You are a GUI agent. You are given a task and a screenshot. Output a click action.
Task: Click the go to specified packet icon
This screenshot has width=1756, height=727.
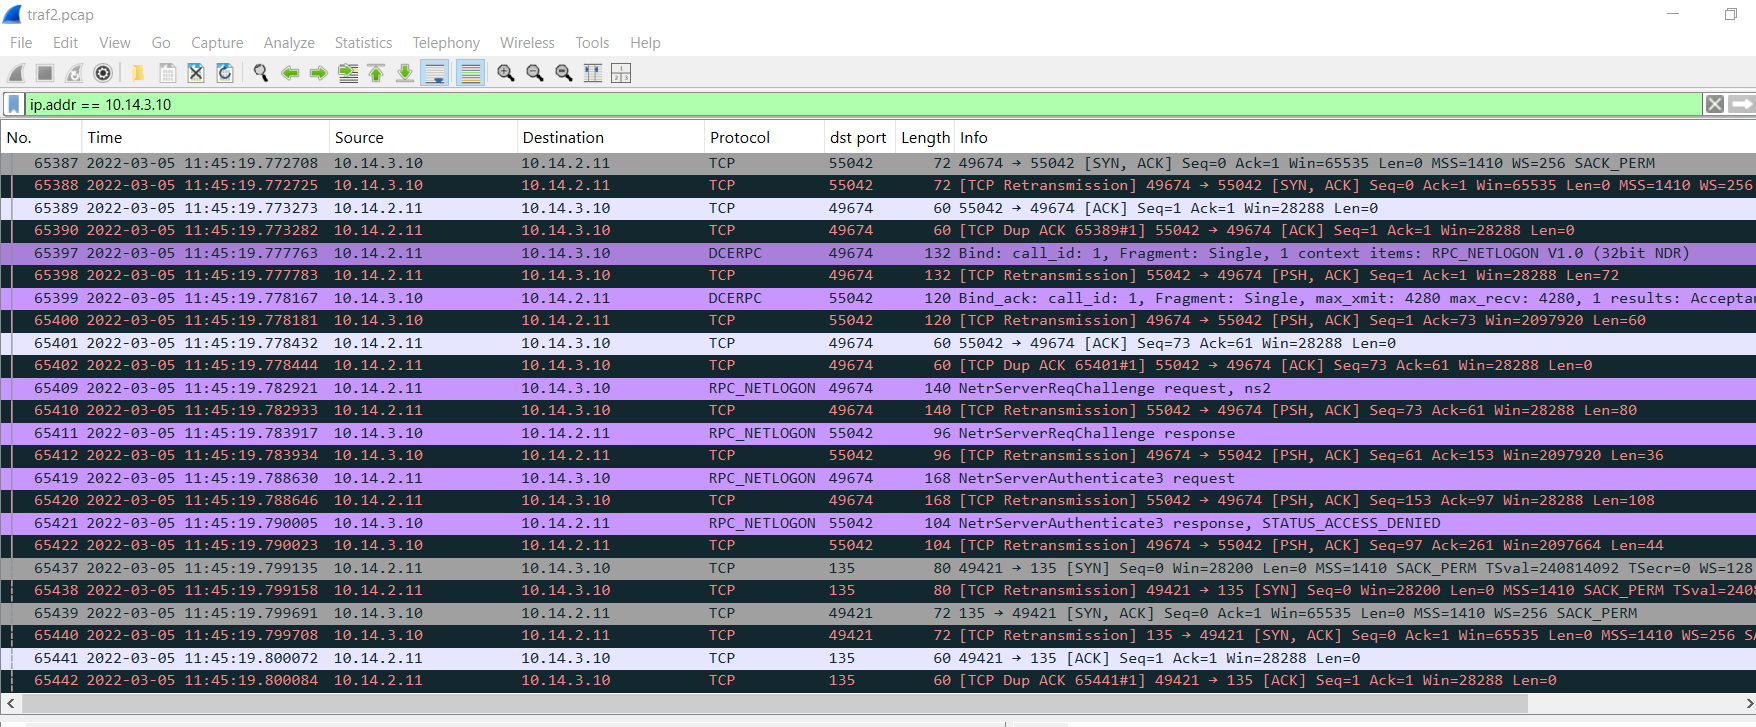348,73
